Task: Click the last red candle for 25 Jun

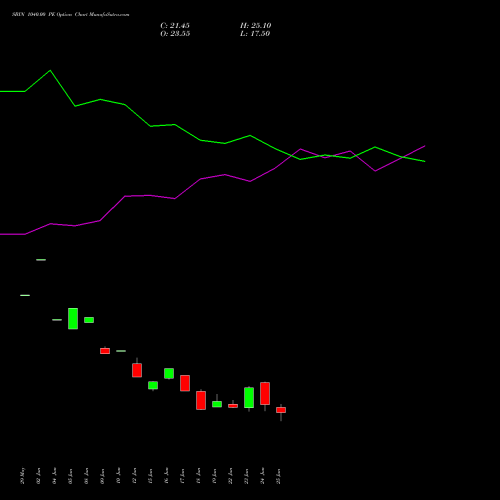Action: pos(281,410)
